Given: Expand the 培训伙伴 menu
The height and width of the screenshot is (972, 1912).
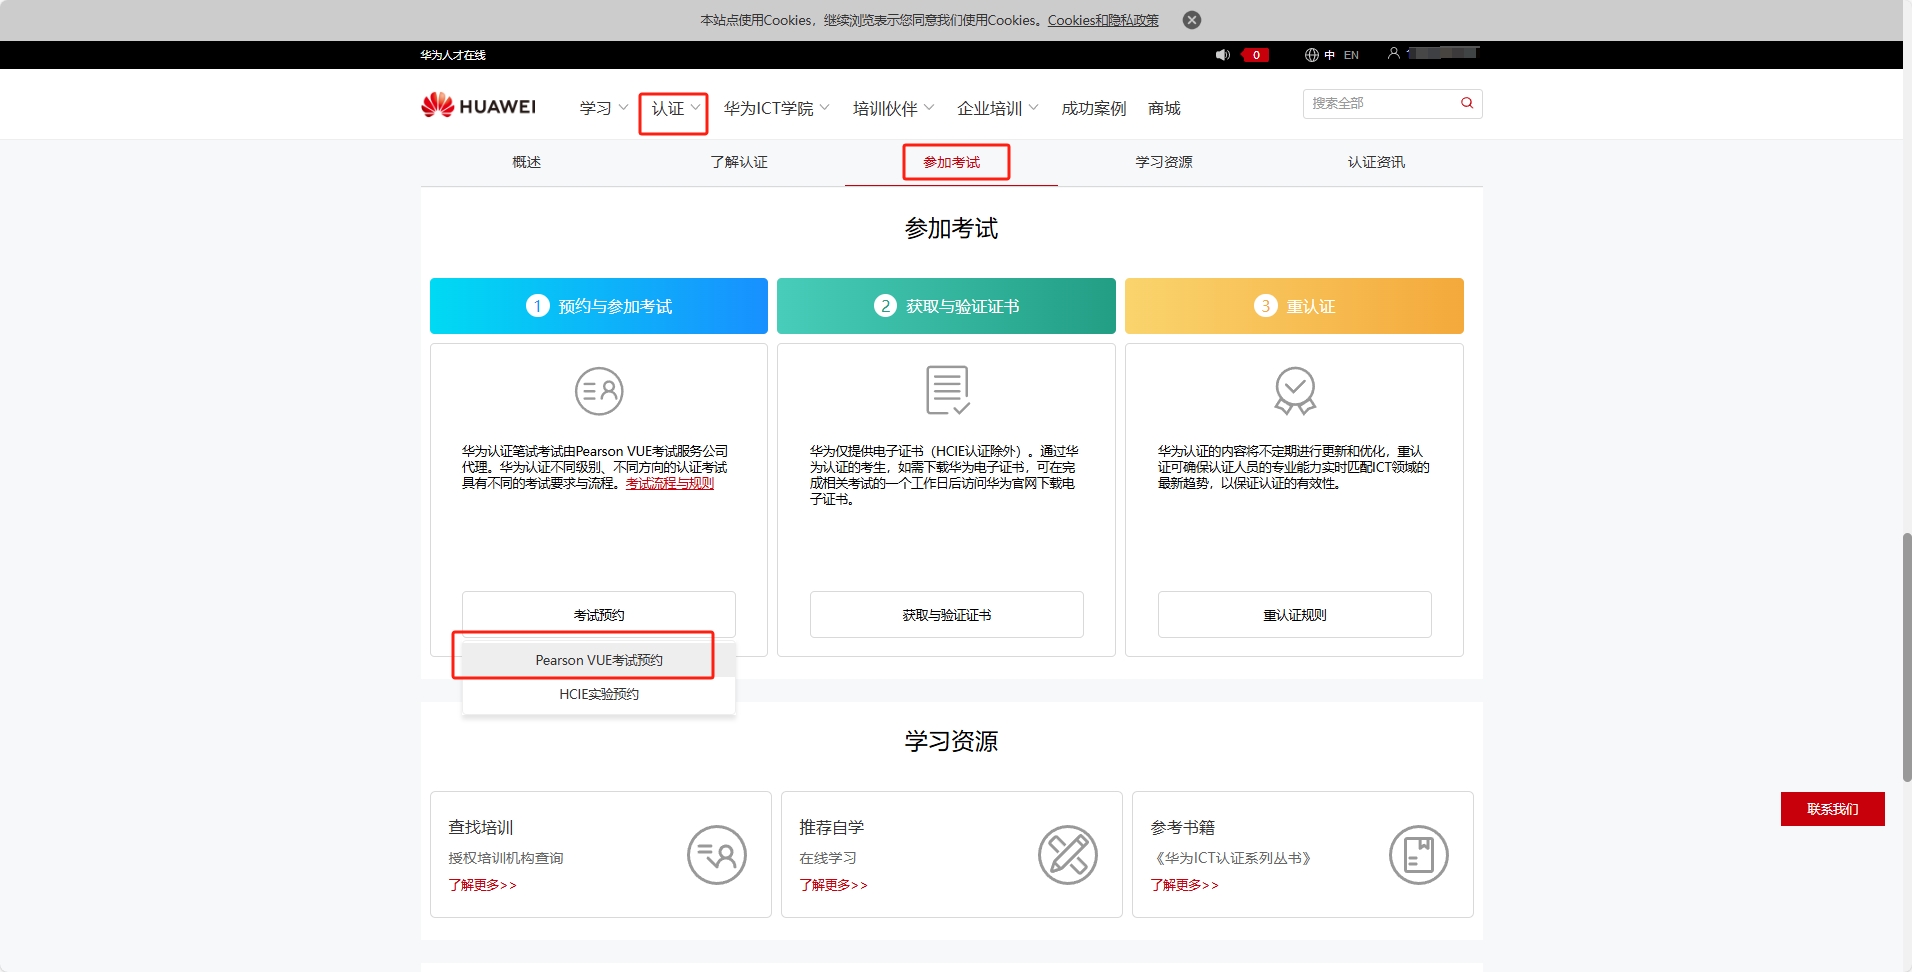Looking at the screenshot, I should 893,108.
